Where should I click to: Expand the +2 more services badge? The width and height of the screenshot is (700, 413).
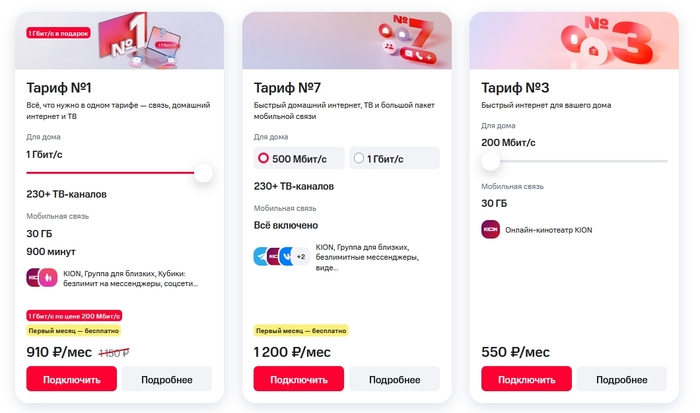[x=301, y=256]
